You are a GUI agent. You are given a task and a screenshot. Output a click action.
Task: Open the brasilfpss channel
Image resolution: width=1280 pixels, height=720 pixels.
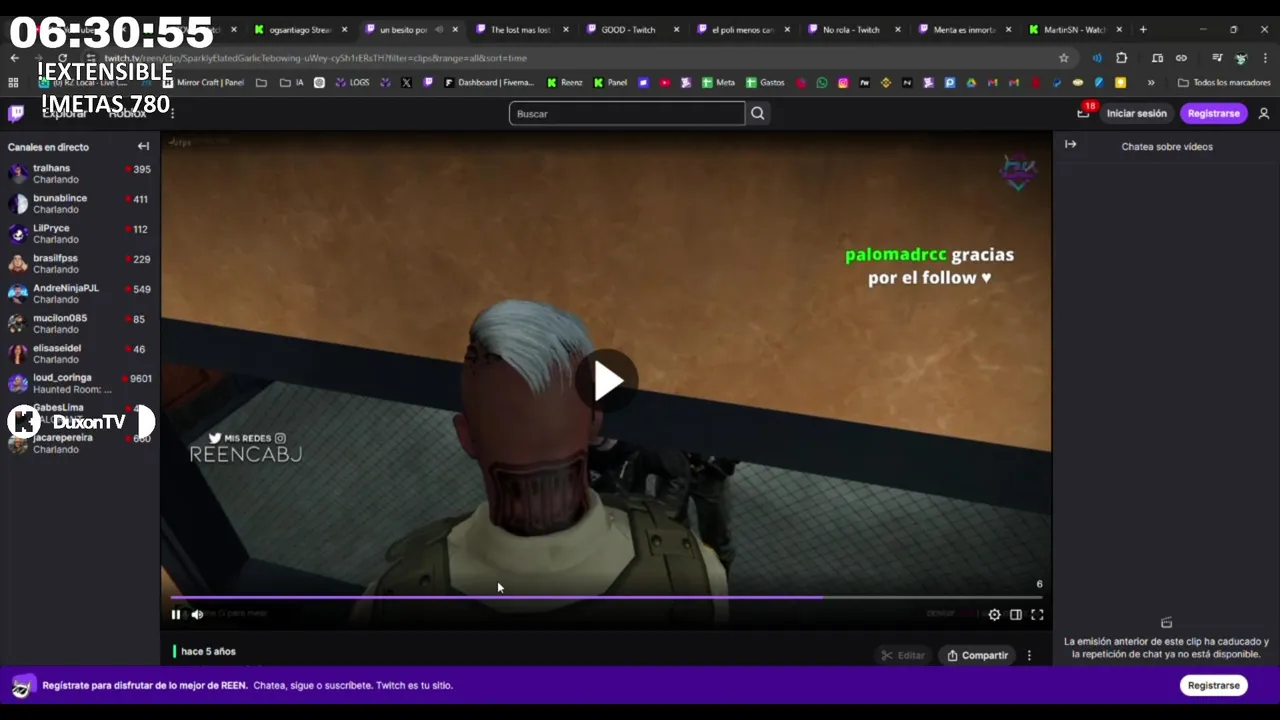click(x=79, y=264)
